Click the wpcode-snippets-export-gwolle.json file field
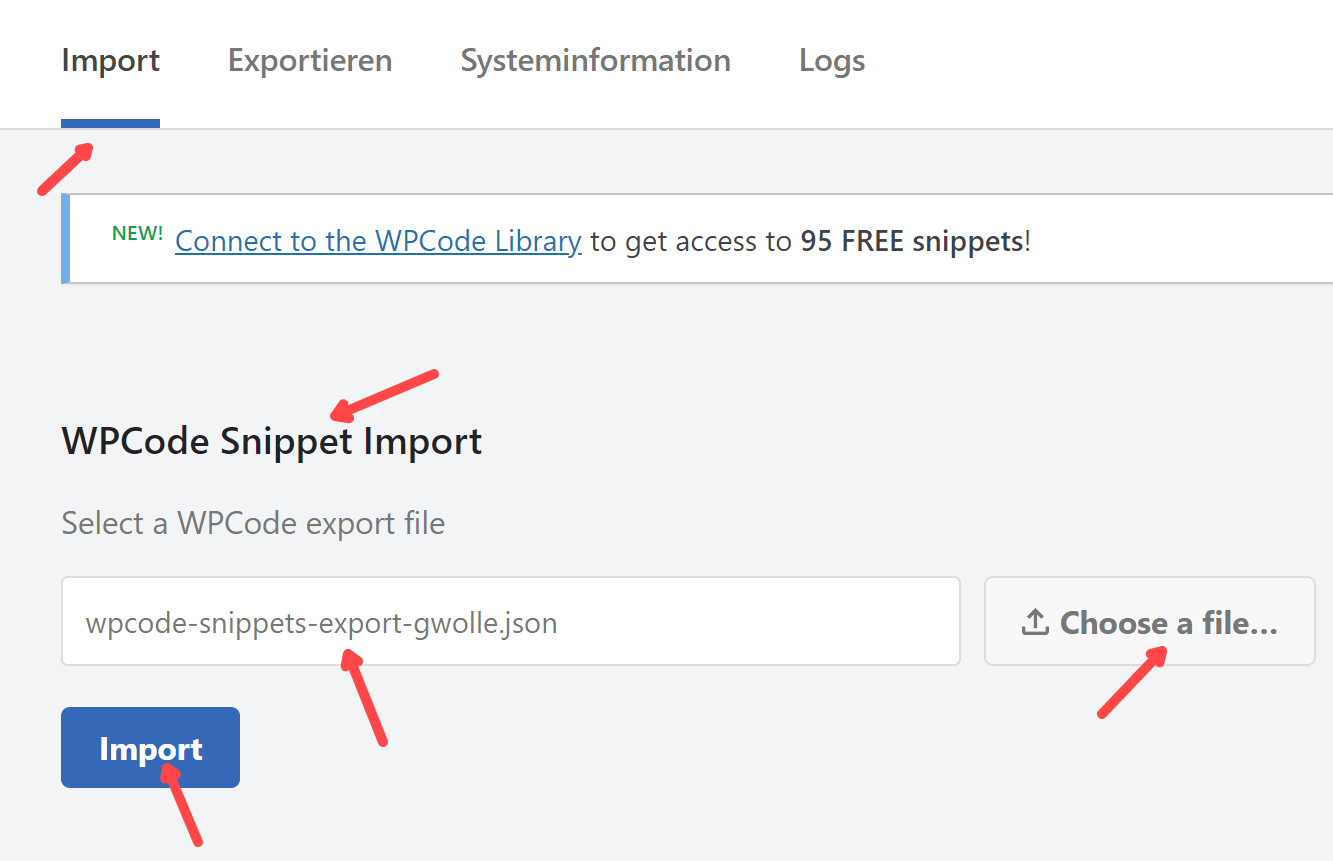This screenshot has width=1333, height=861. (510, 621)
